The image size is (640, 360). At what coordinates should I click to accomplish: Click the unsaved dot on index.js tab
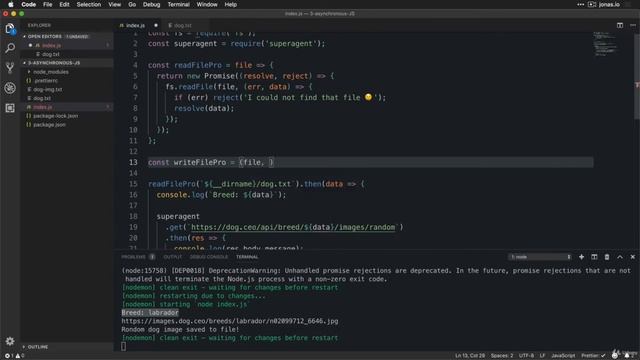(x=156, y=25)
